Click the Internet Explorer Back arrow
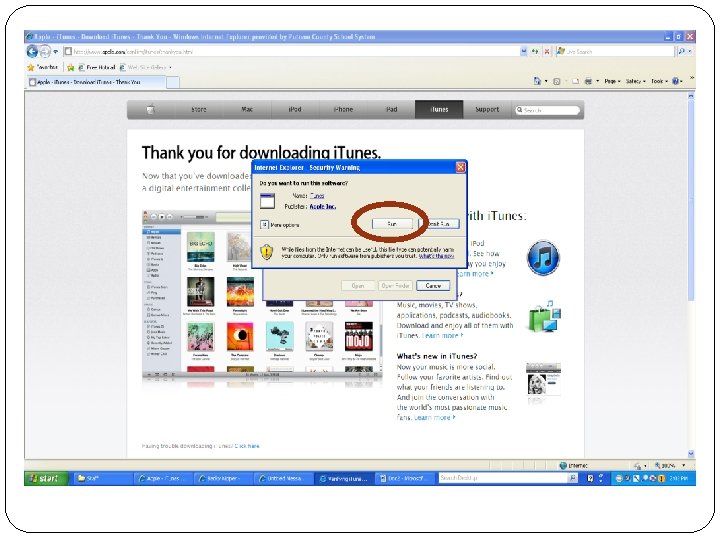The height and width of the screenshot is (540, 720). pos(32,51)
